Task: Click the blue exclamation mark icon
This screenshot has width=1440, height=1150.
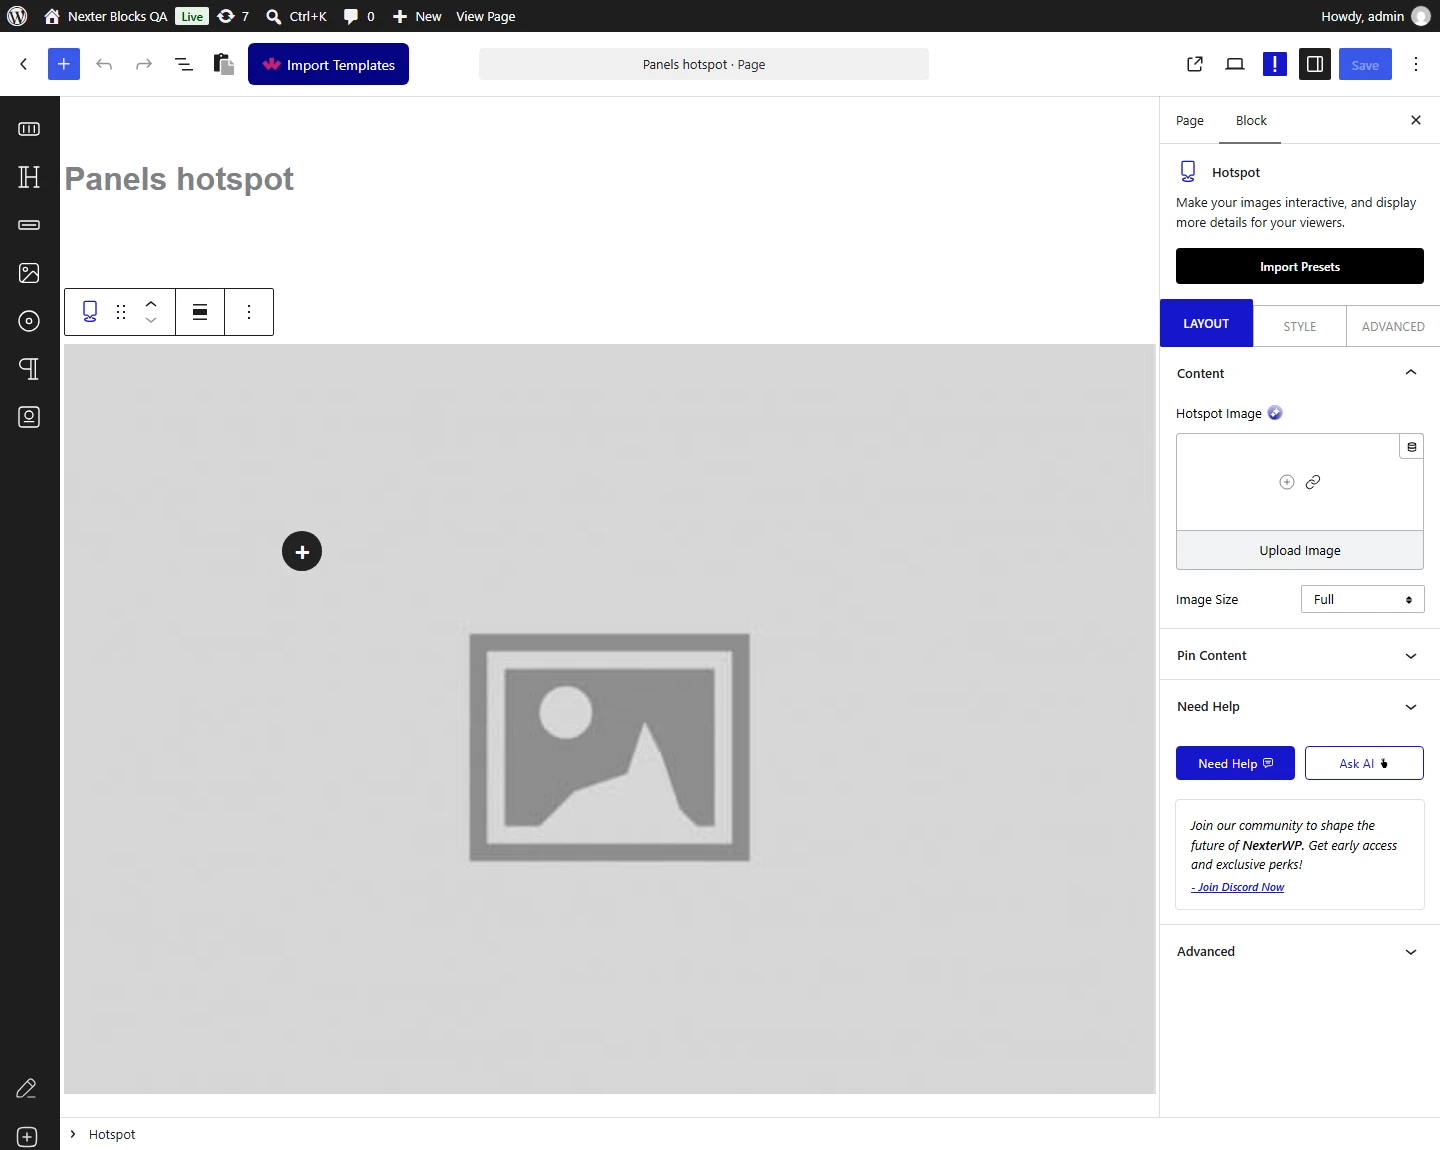Action: tap(1275, 64)
